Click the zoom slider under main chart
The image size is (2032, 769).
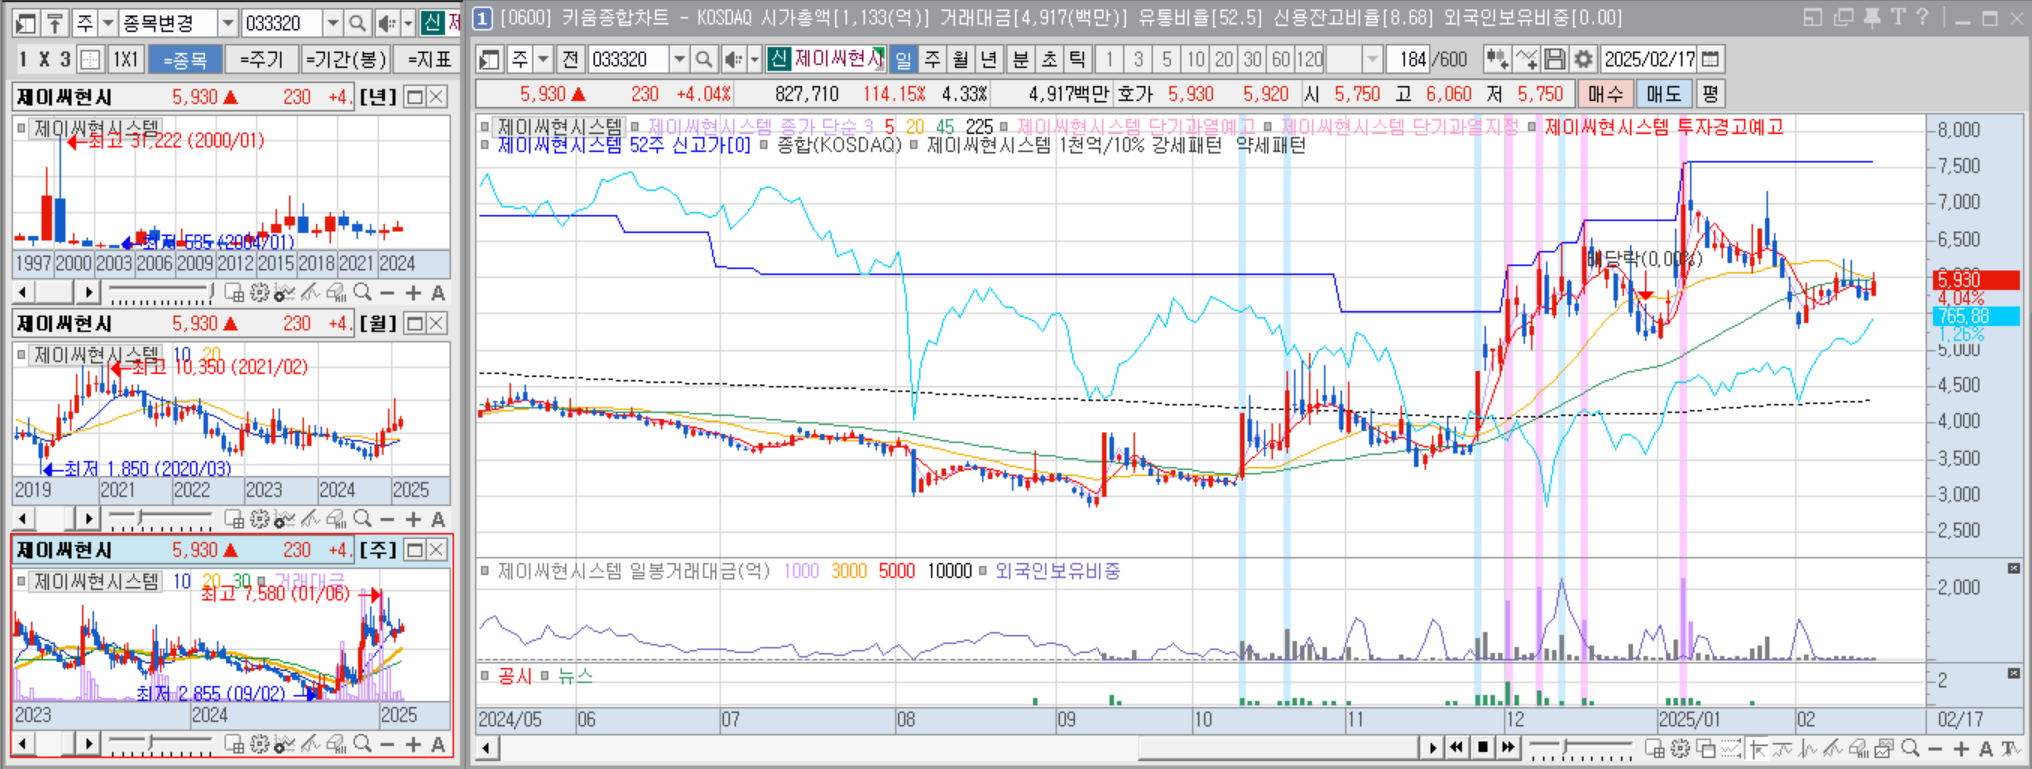[1566, 747]
